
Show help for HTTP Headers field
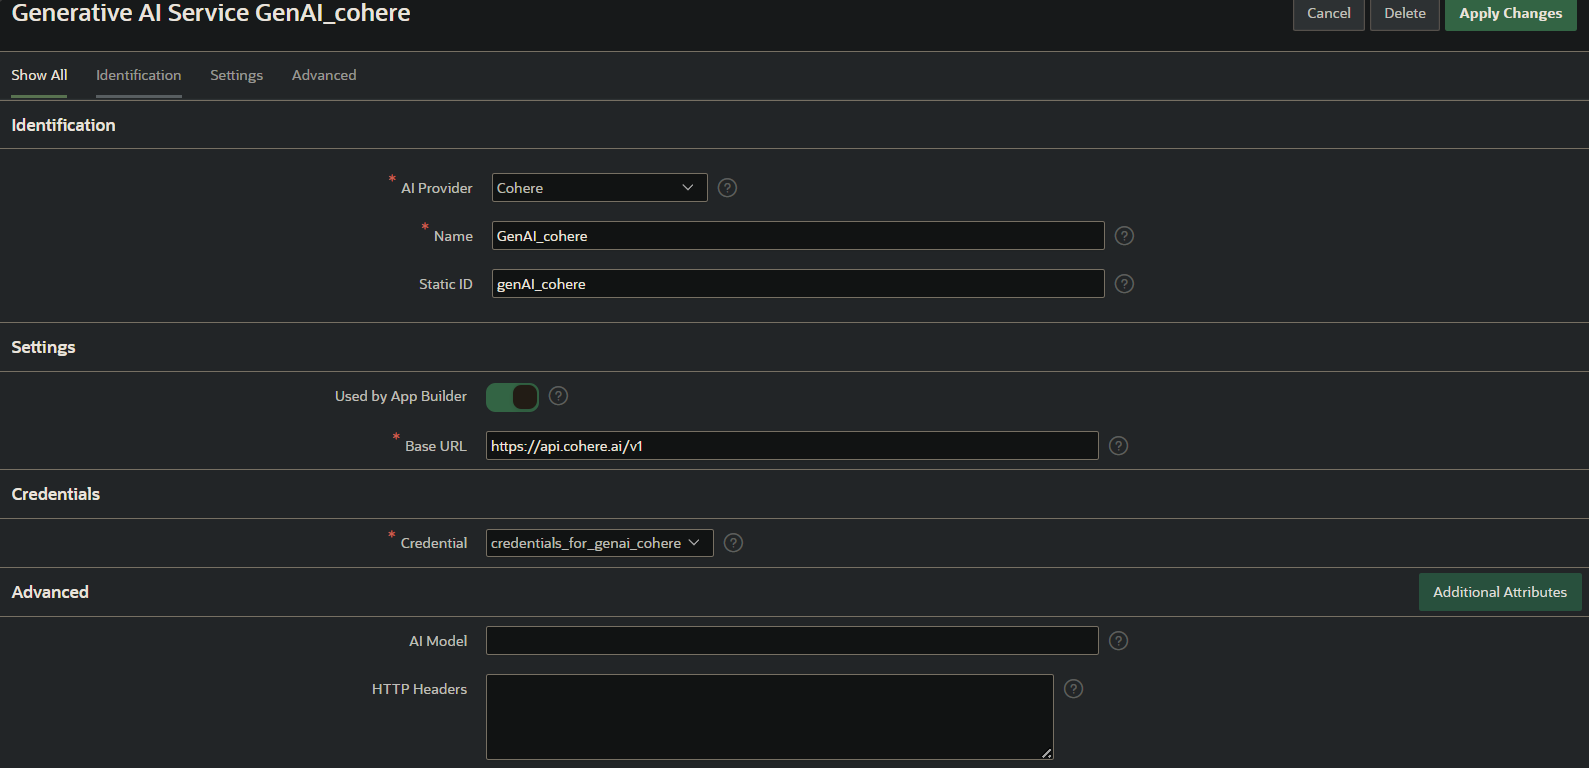pos(1074,689)
